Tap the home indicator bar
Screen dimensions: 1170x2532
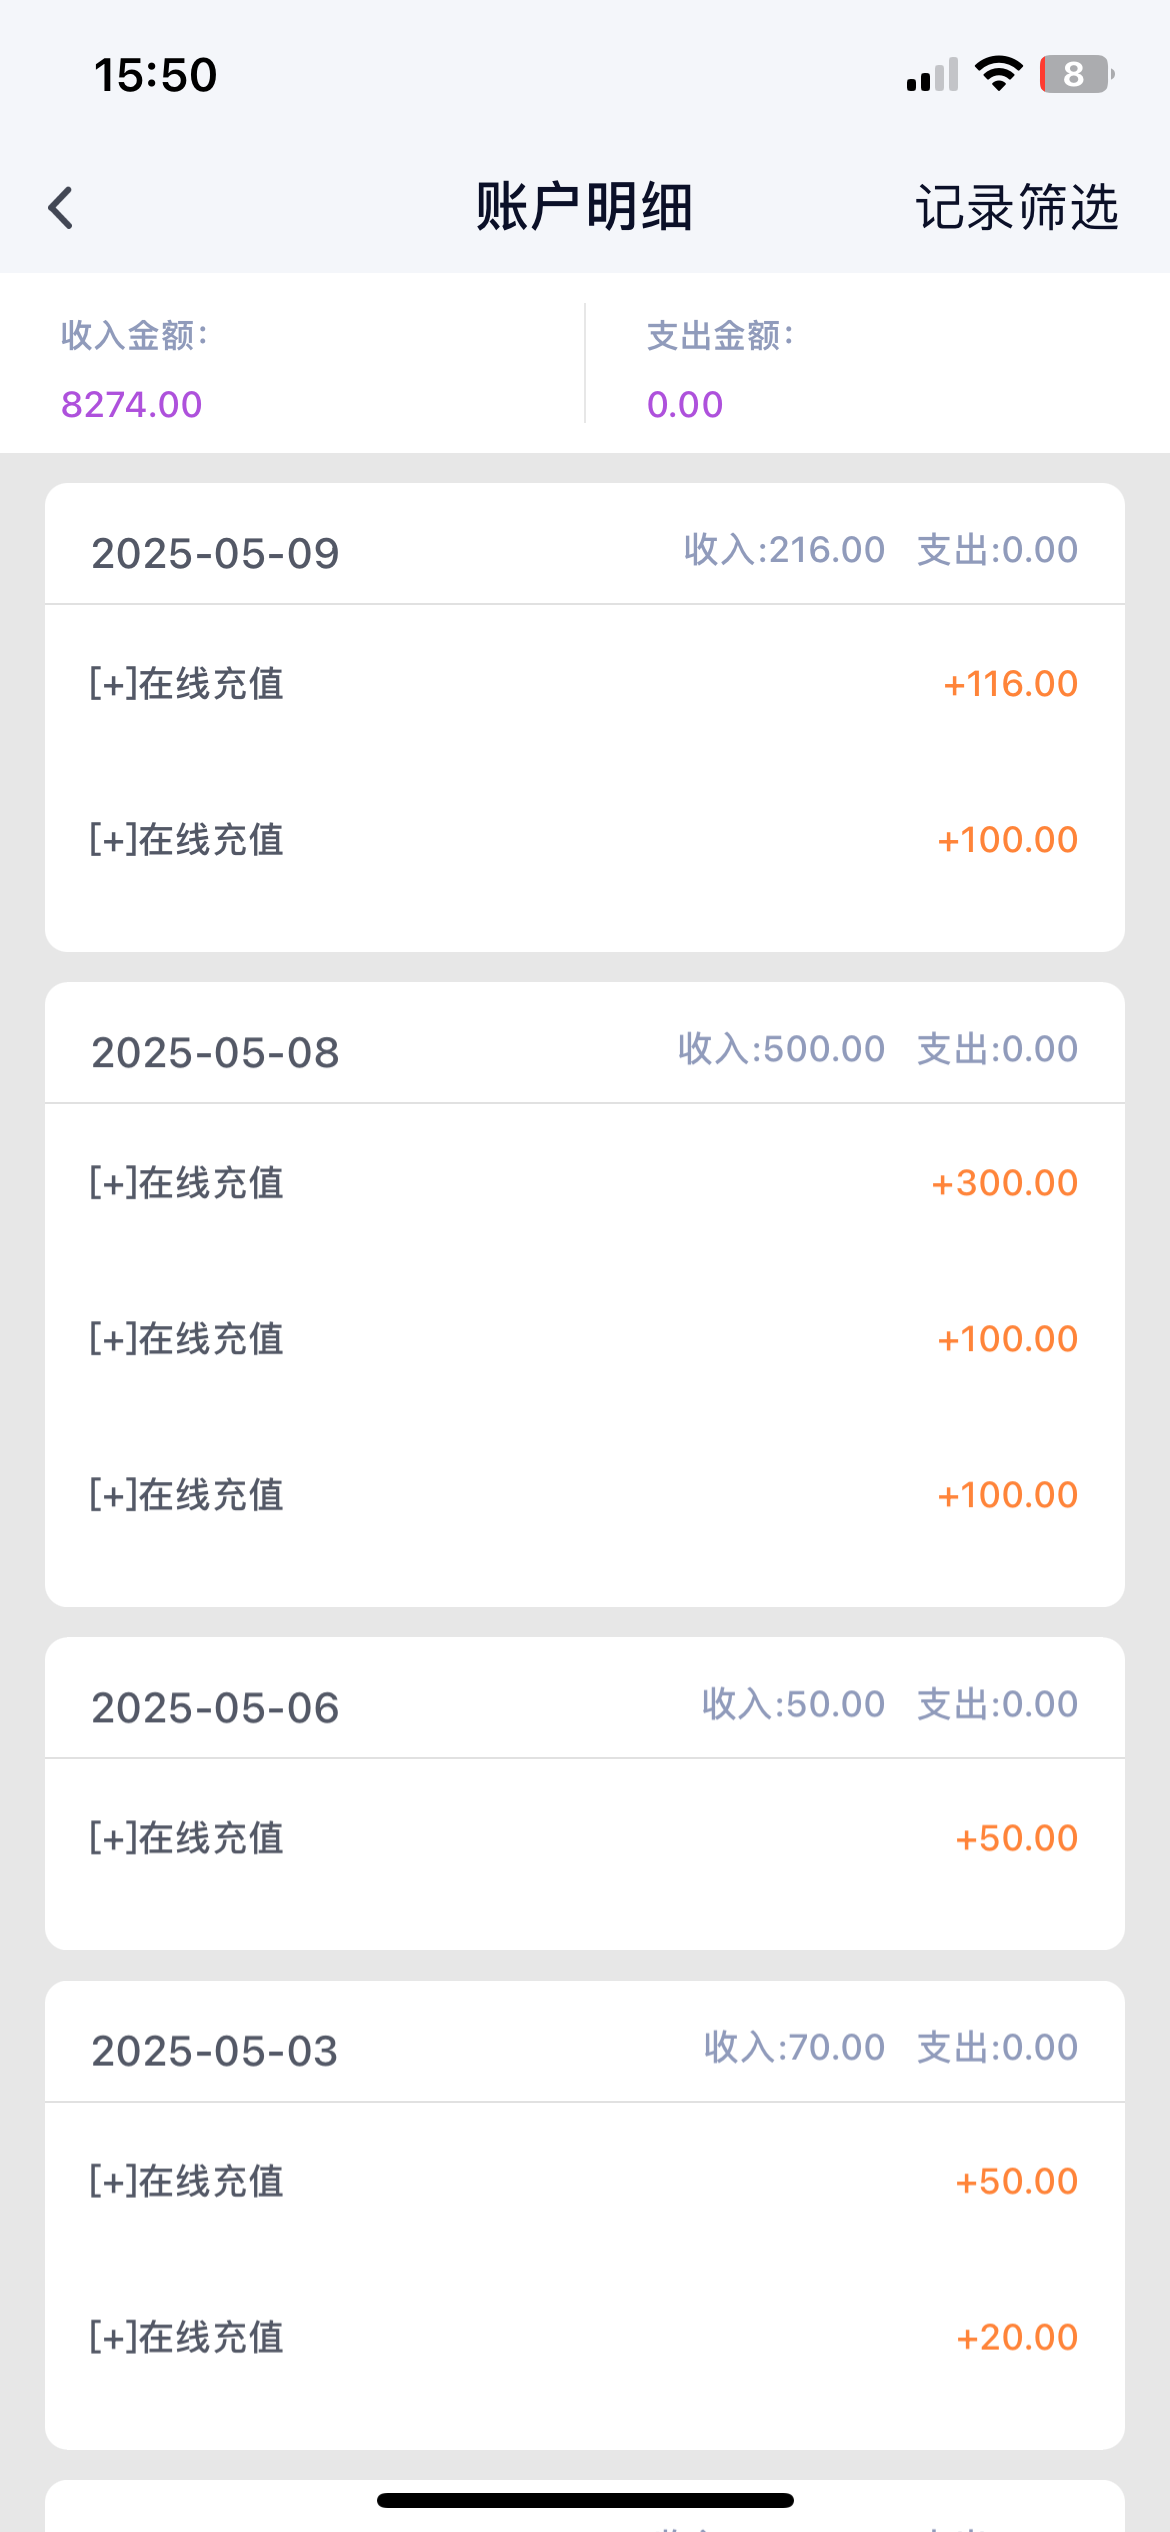585,2500
